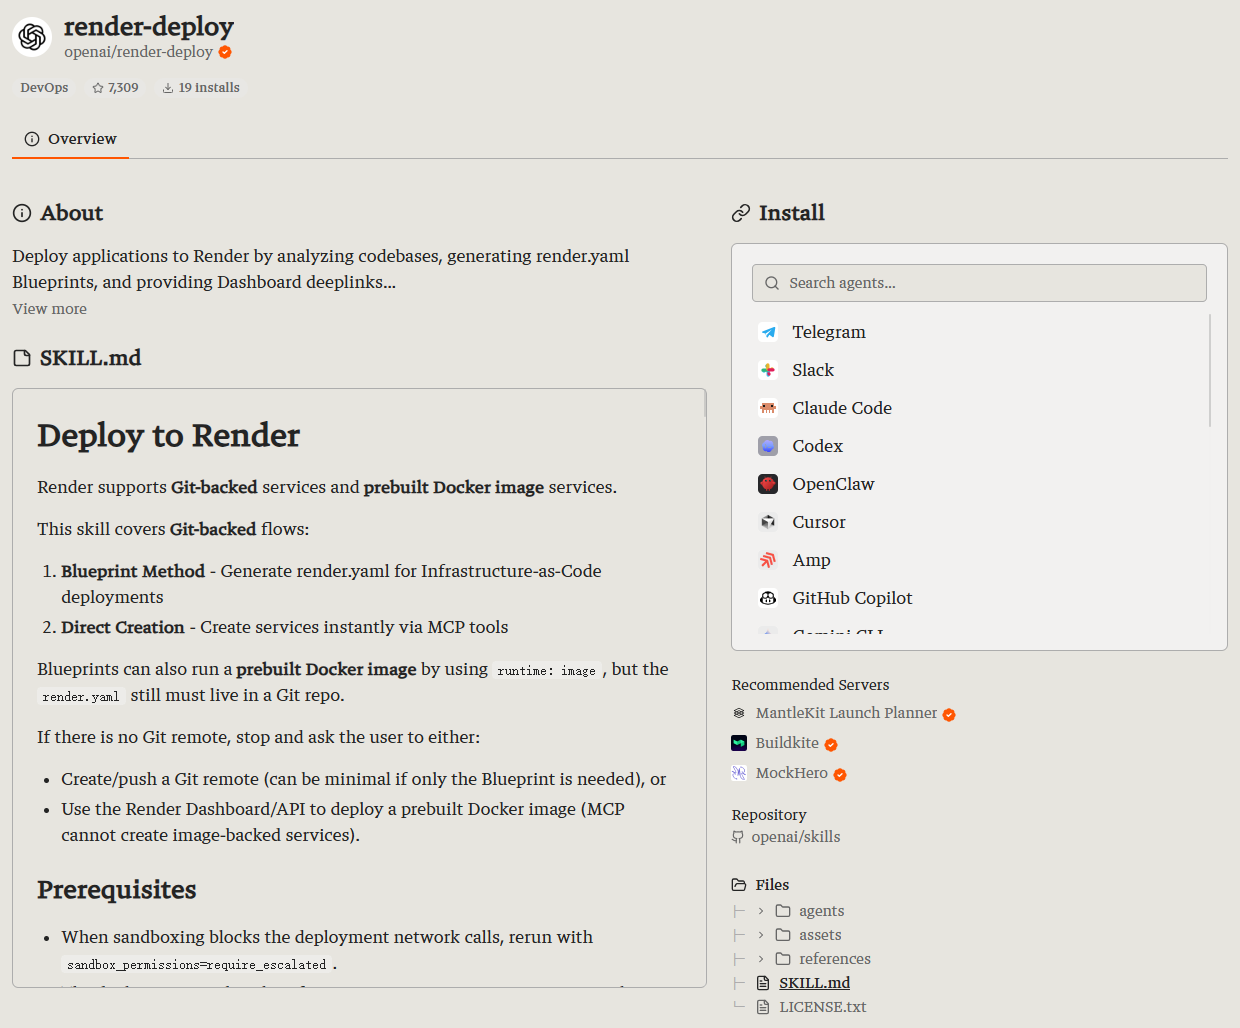1240x1028 pixels.
Task: Click the View more link
Action: point(50,309)
